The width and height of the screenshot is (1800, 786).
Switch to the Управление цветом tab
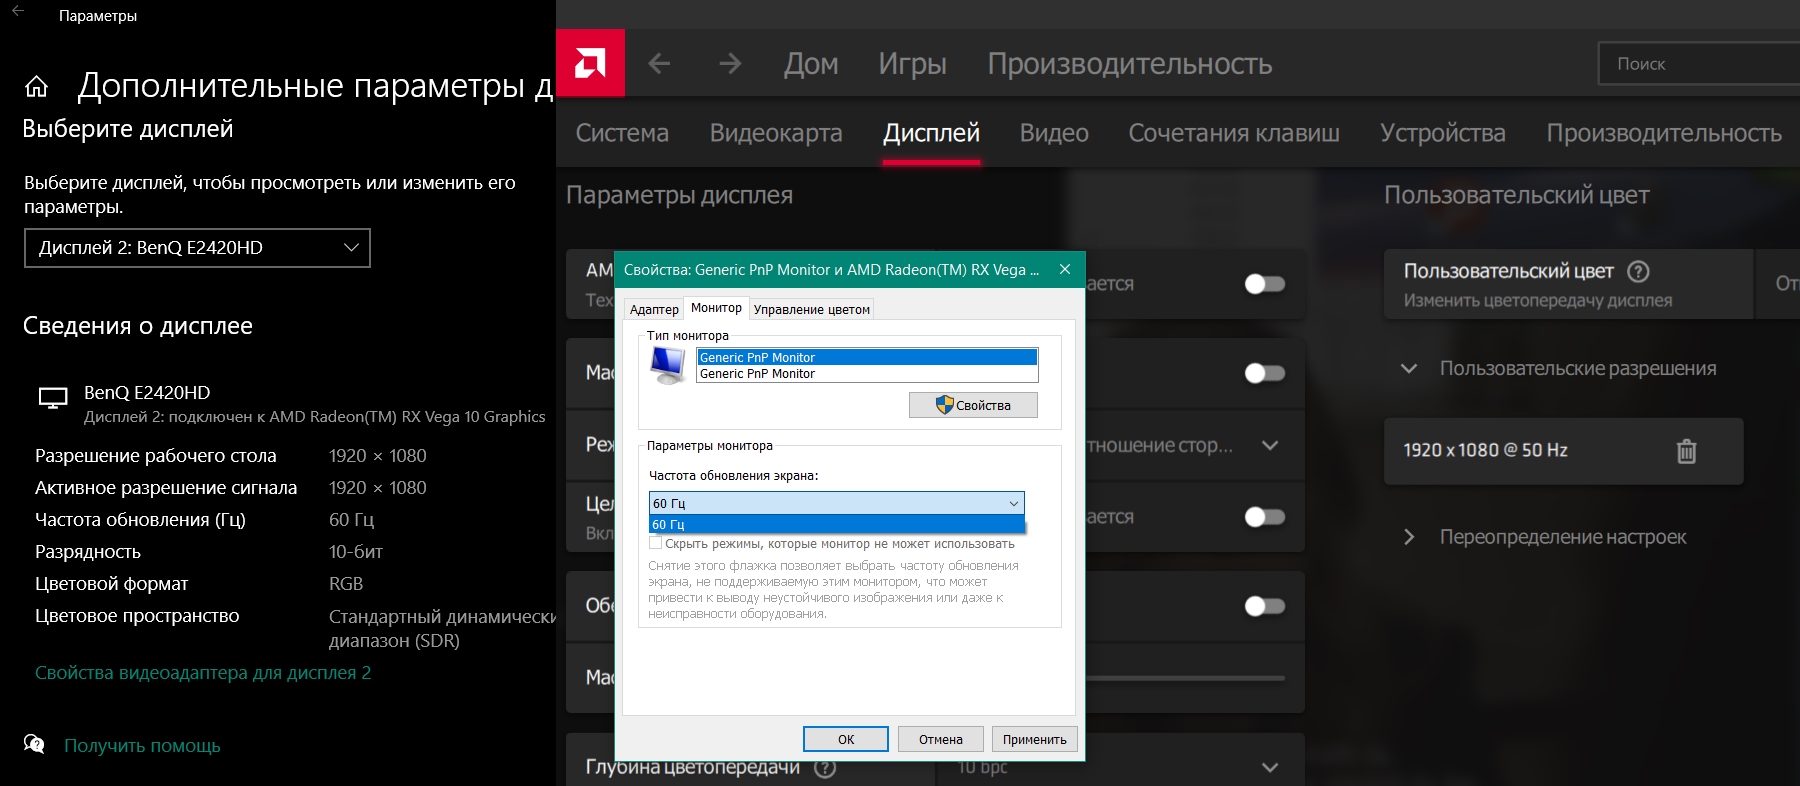812,310
